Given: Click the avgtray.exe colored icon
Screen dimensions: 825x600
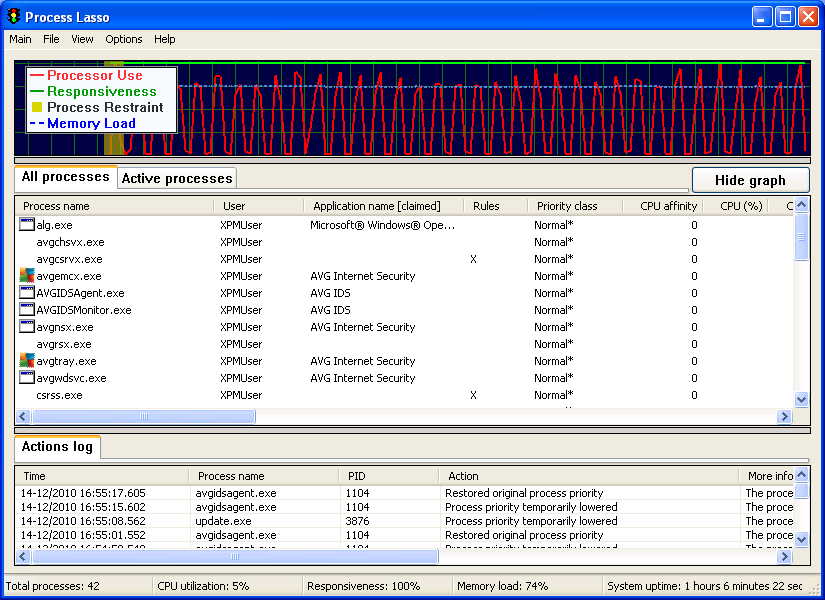Looking at the screenshot, I should [x=27, y=361].
